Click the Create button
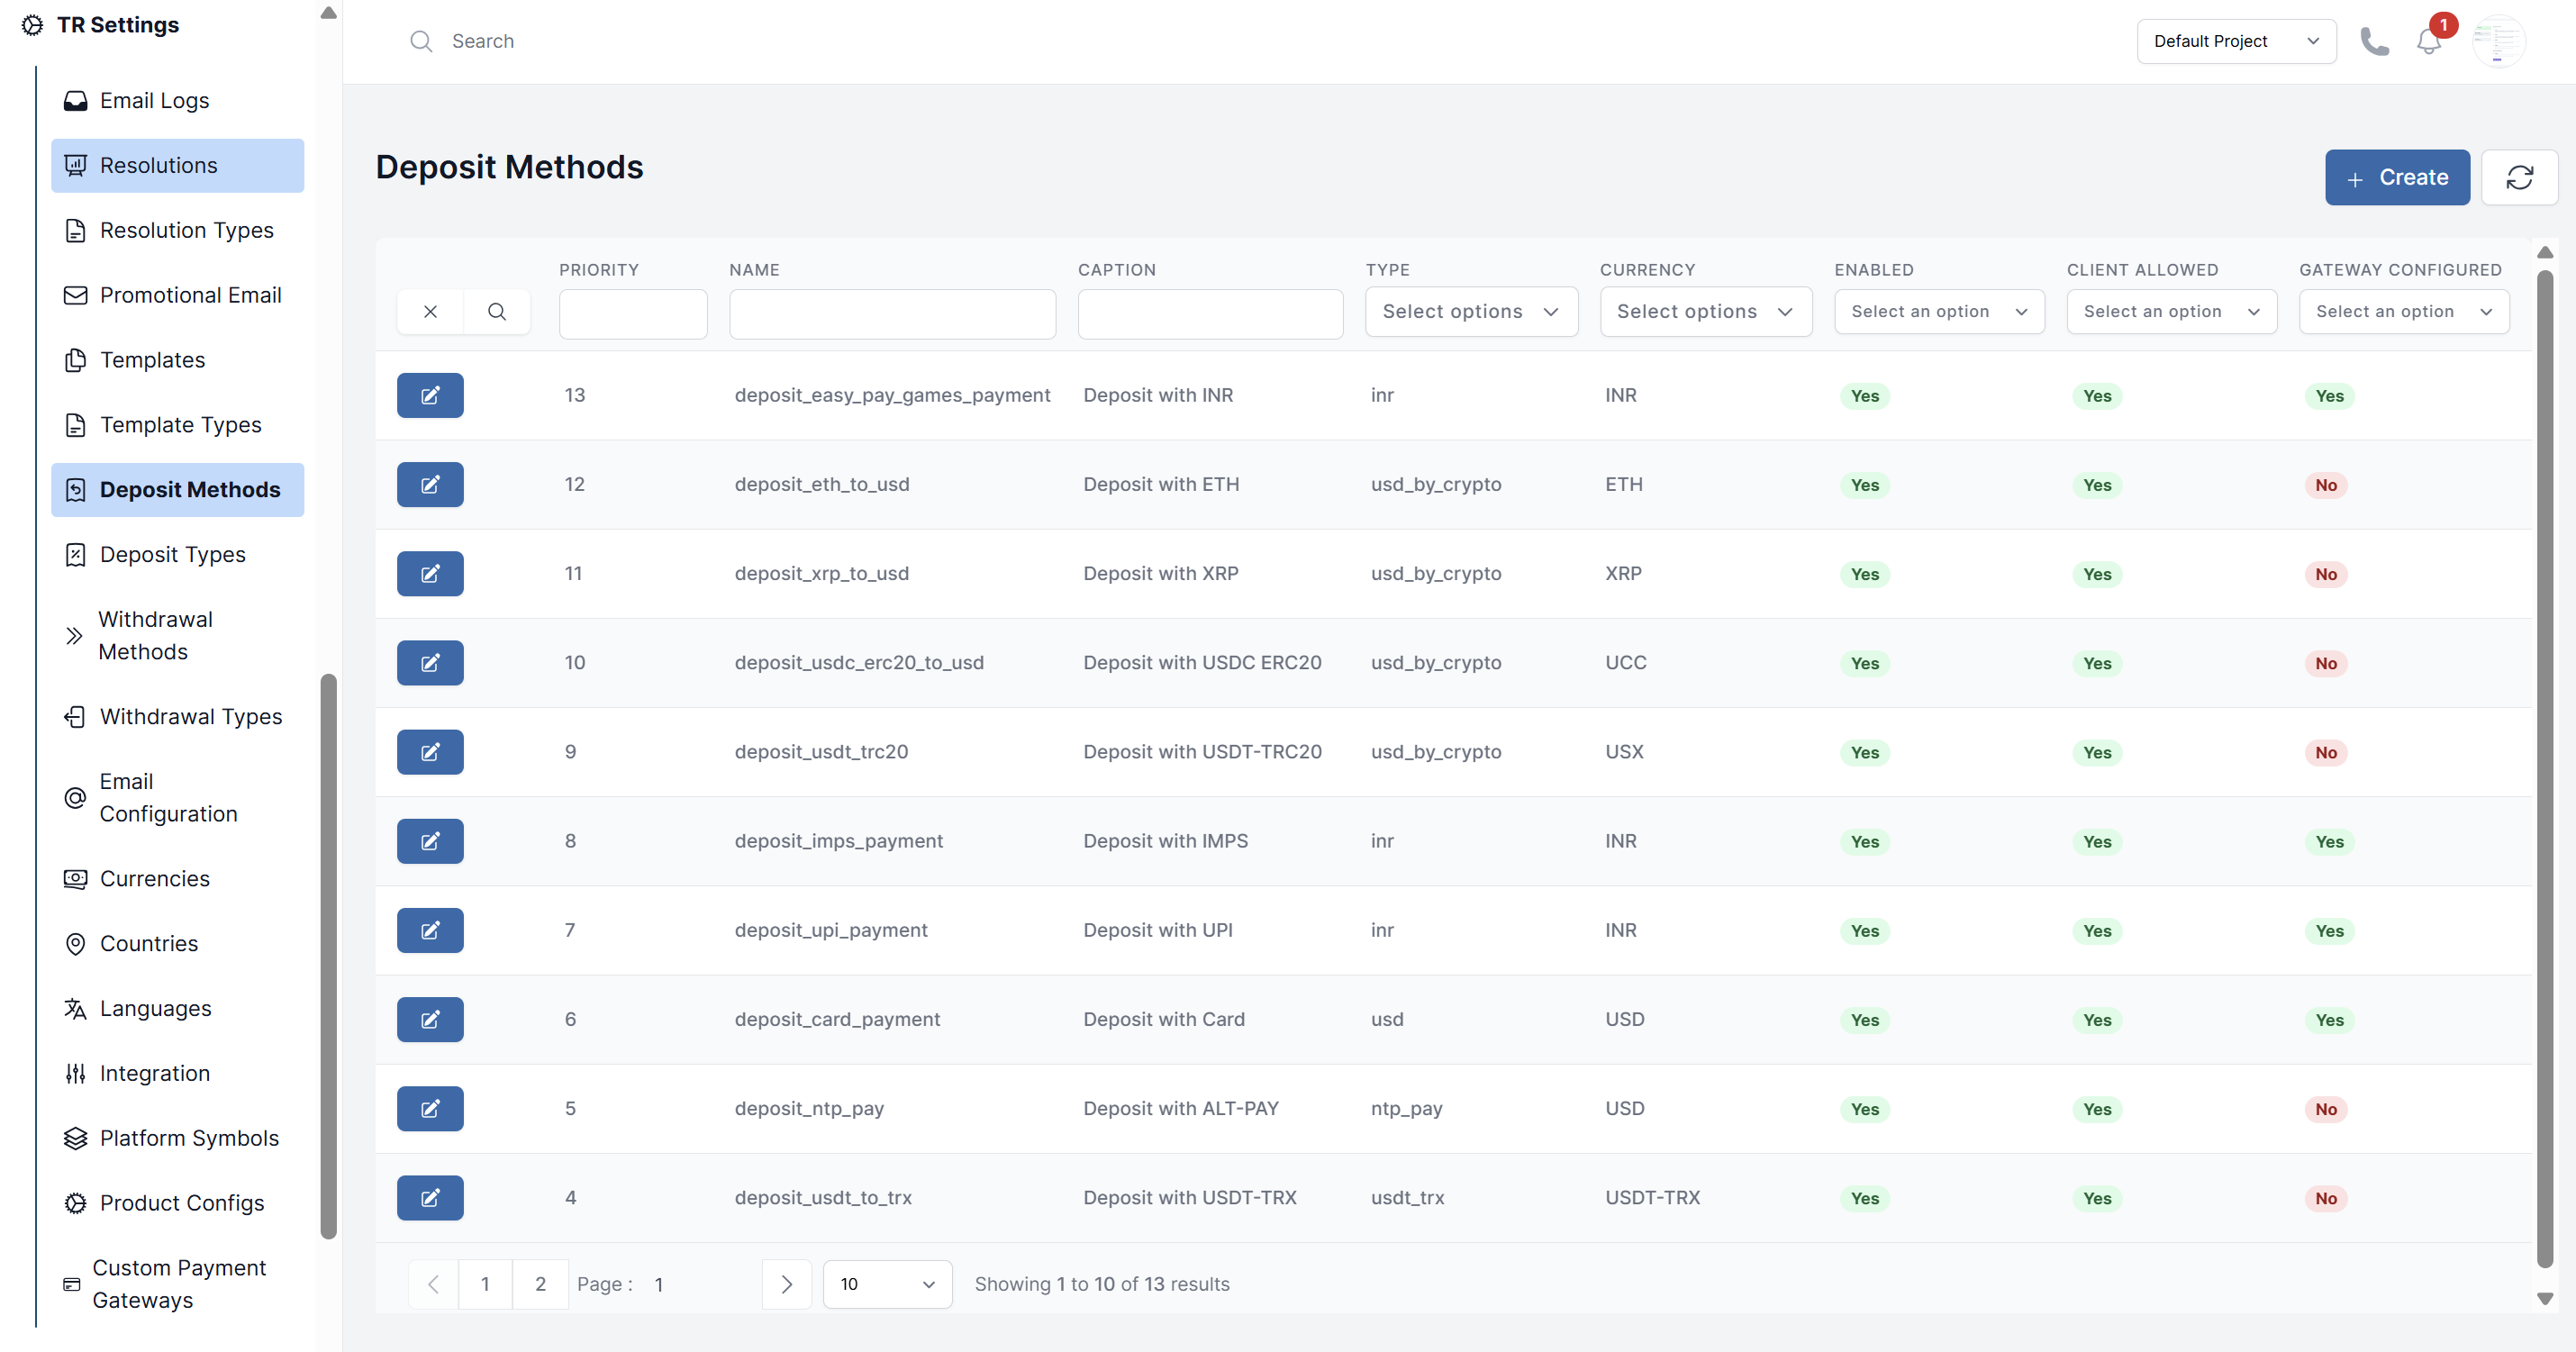Viewport: 2576px width, 1352px height. tap(2397, 177)
